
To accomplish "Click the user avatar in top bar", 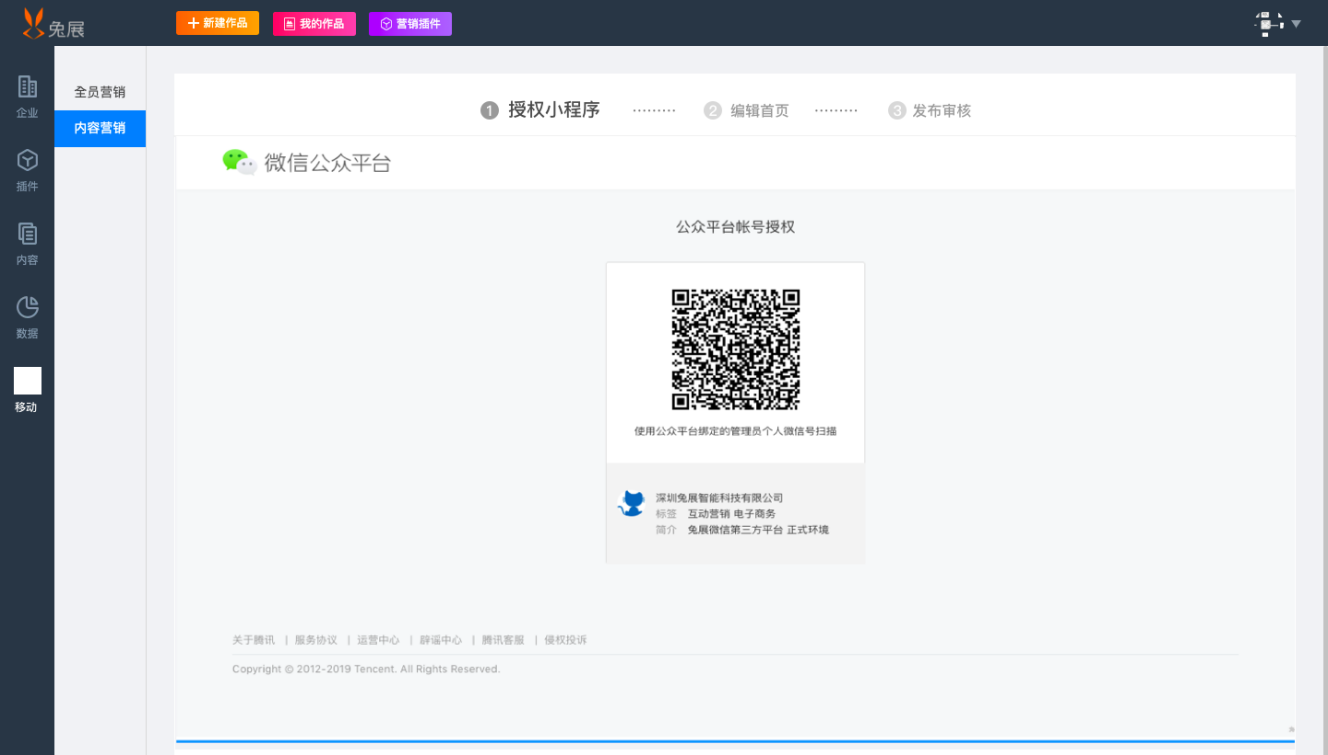I will (x=1268, y=22).
